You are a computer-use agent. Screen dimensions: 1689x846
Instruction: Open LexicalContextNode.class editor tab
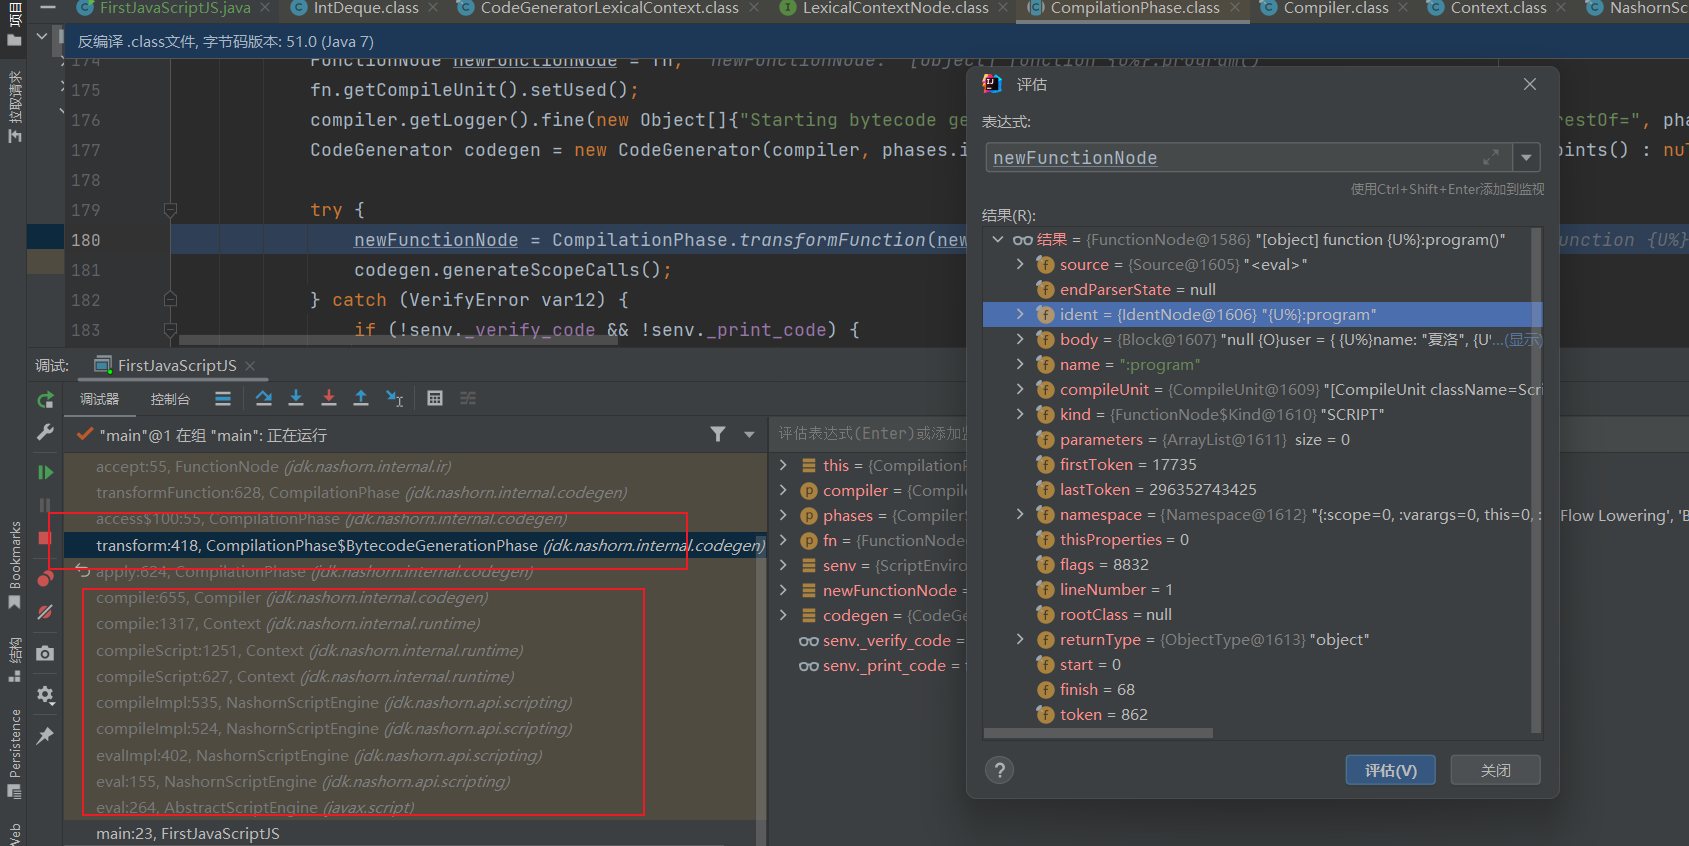(895, 8)
